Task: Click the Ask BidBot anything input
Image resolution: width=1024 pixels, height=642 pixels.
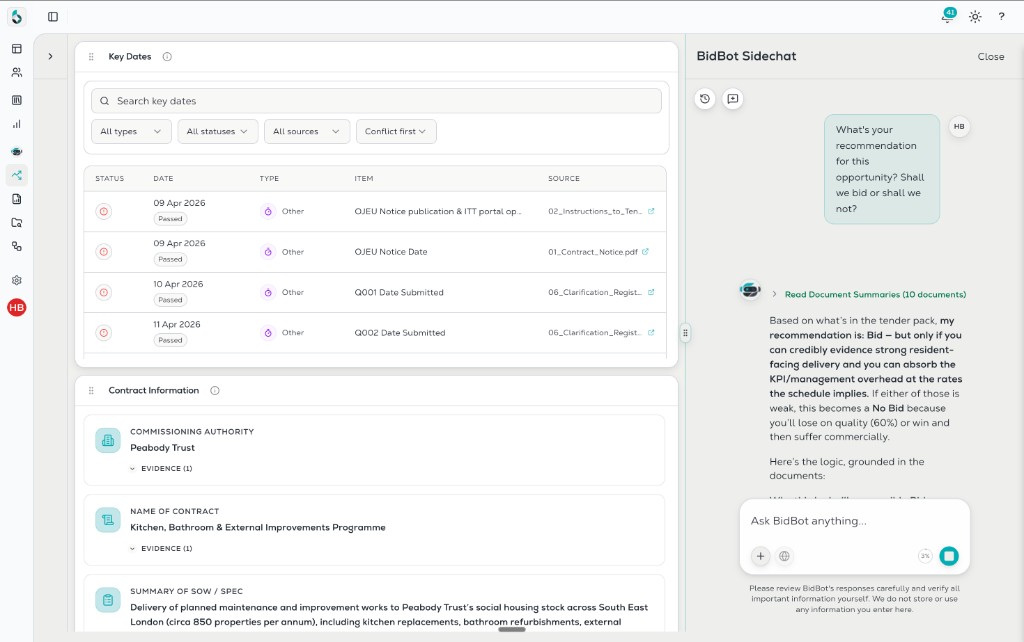Action: click(x=854, y=521)
